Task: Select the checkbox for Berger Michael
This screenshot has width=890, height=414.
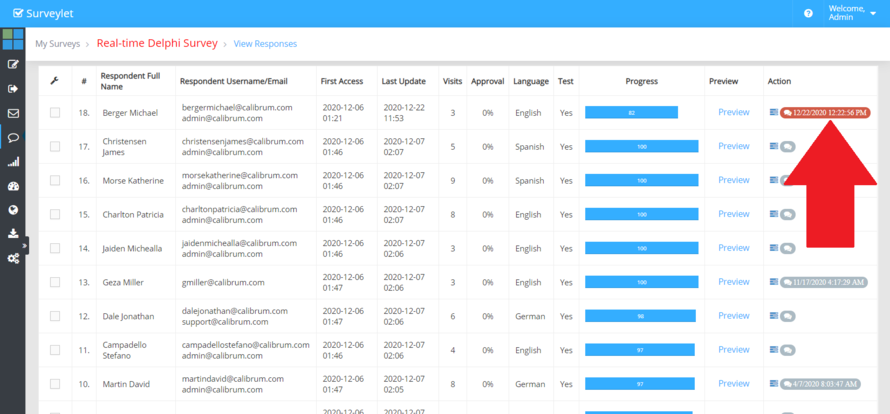Action: [55, 113]
